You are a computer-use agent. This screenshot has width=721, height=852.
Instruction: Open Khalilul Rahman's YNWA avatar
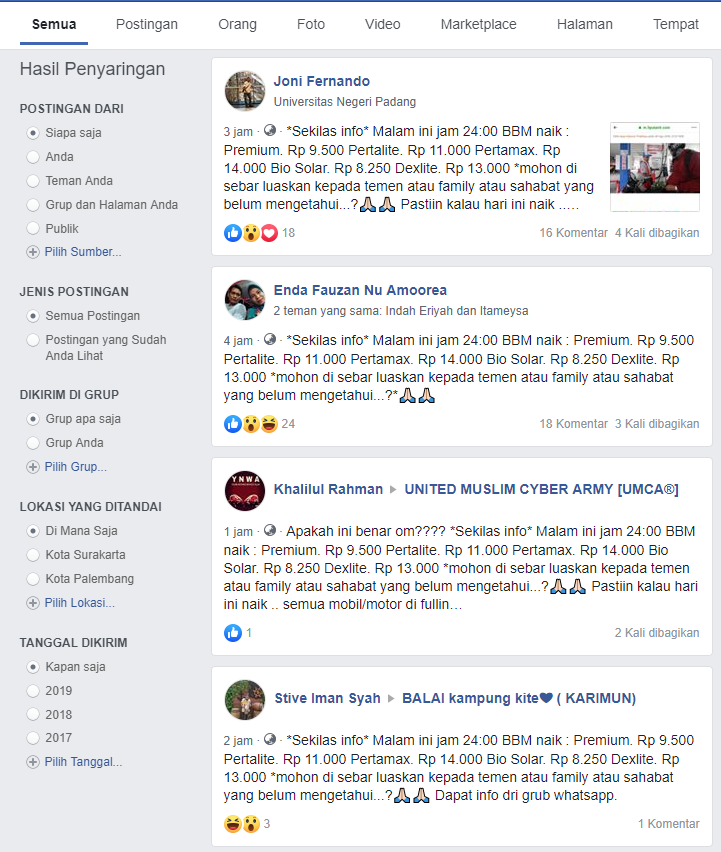coord(244,491)
